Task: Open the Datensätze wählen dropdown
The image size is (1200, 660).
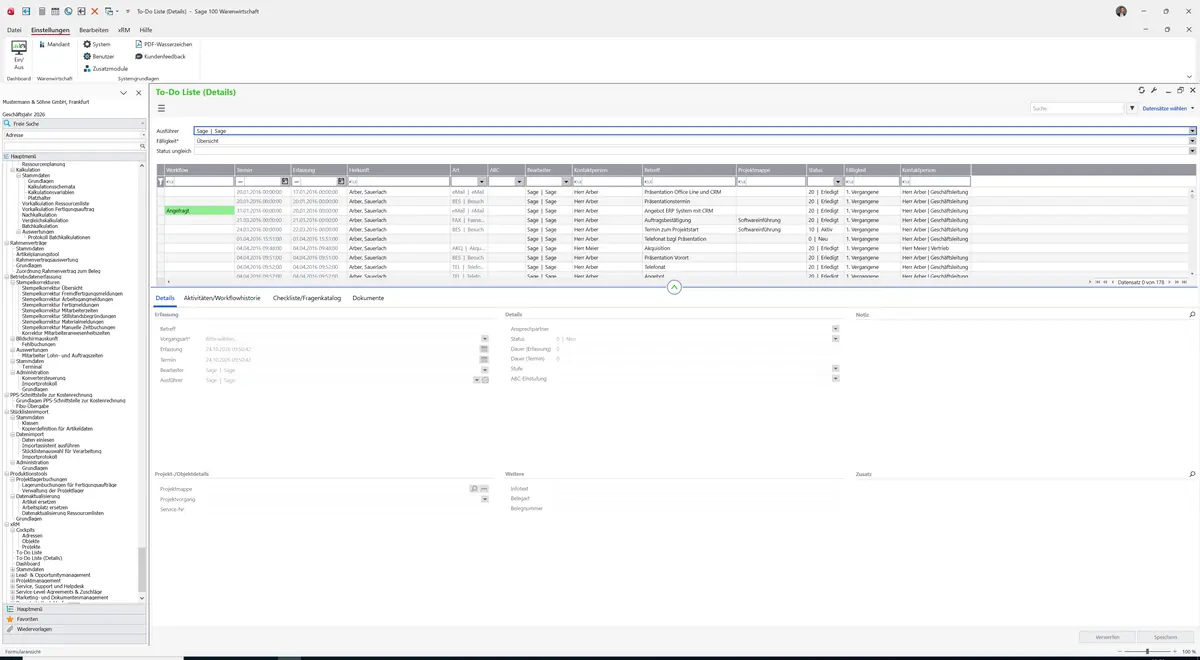Action: click(x=1168, y=108)
